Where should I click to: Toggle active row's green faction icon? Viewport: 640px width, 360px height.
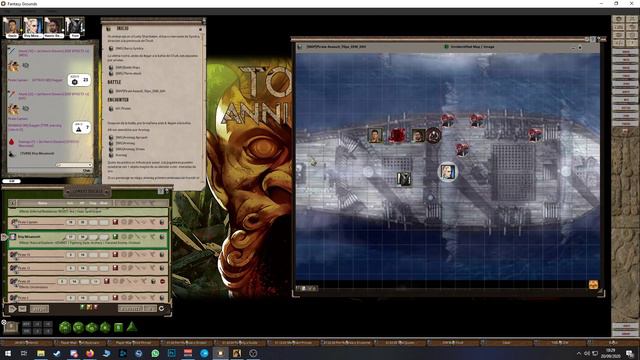pyautogui.click(x=115, y=237)
